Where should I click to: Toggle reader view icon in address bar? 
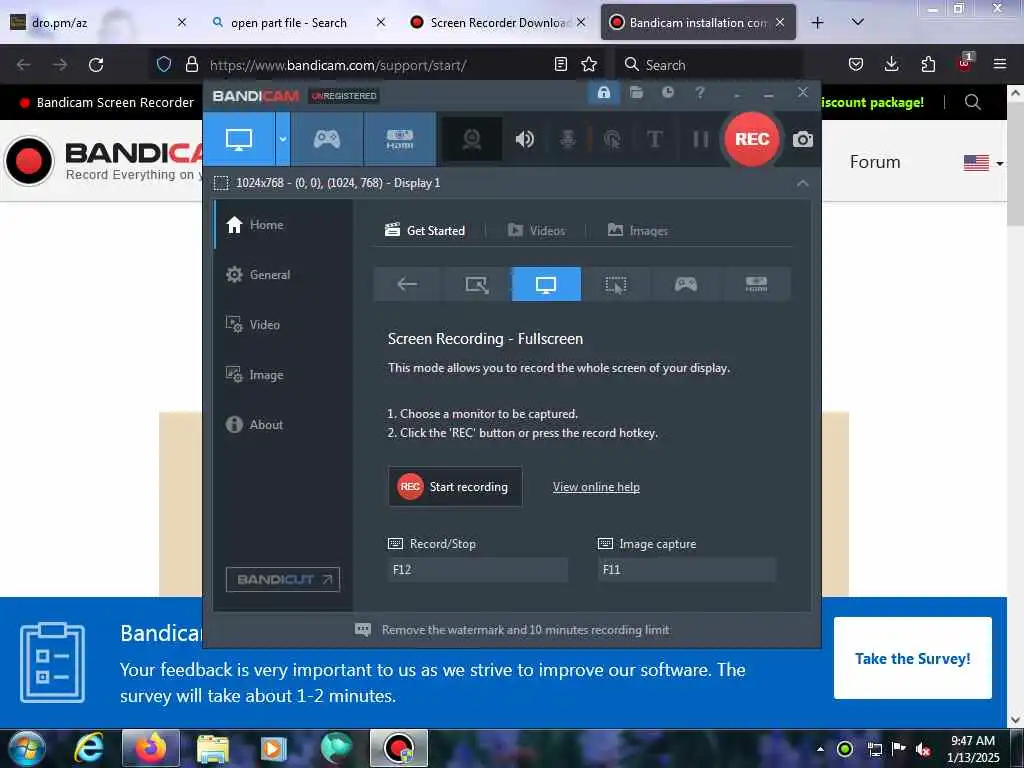560,65
